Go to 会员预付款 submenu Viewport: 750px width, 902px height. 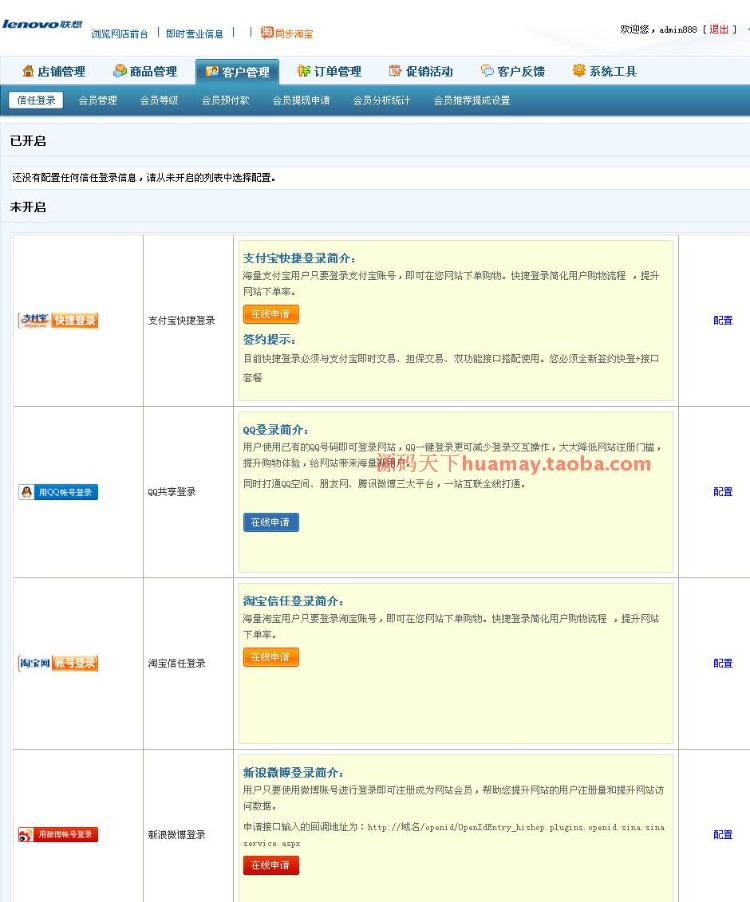pyautogui.click(x=225, y=100)
